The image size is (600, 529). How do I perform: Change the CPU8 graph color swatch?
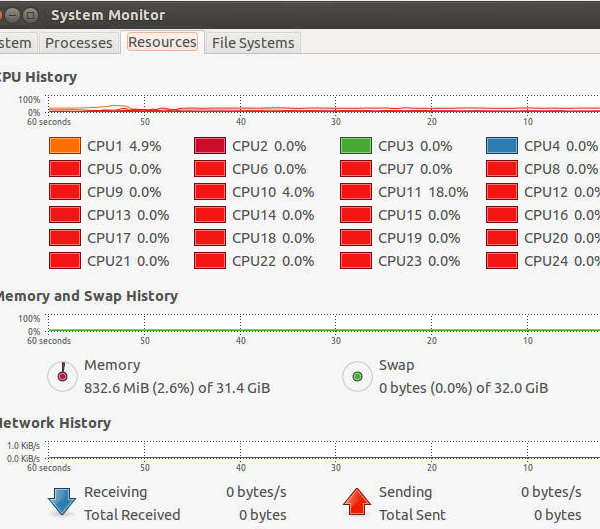point(502,169)
